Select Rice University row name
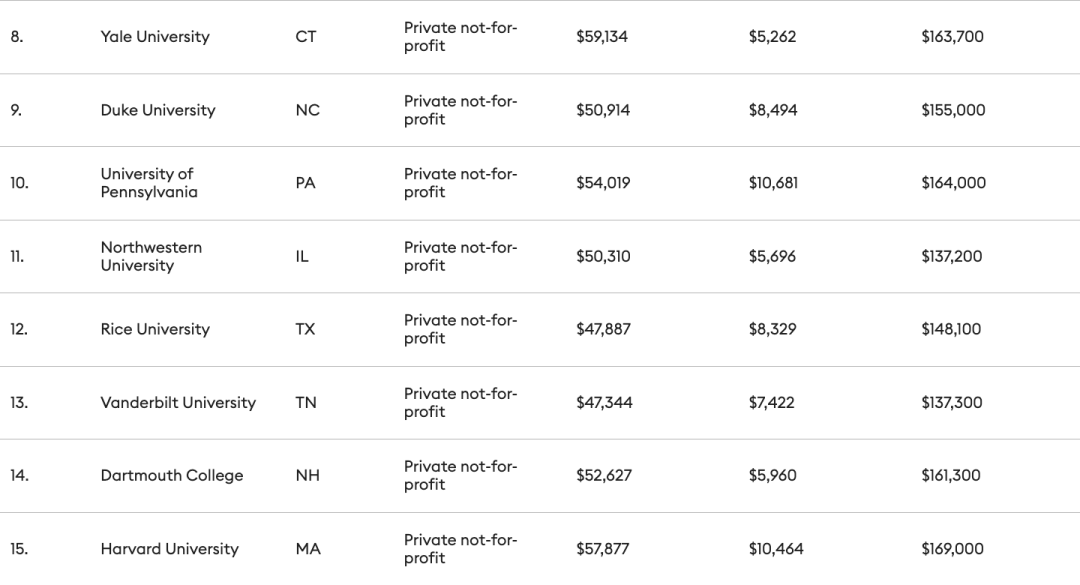The width and height of the screenshot is (1080, 585). pyautogui.click(x=155, y=329)
